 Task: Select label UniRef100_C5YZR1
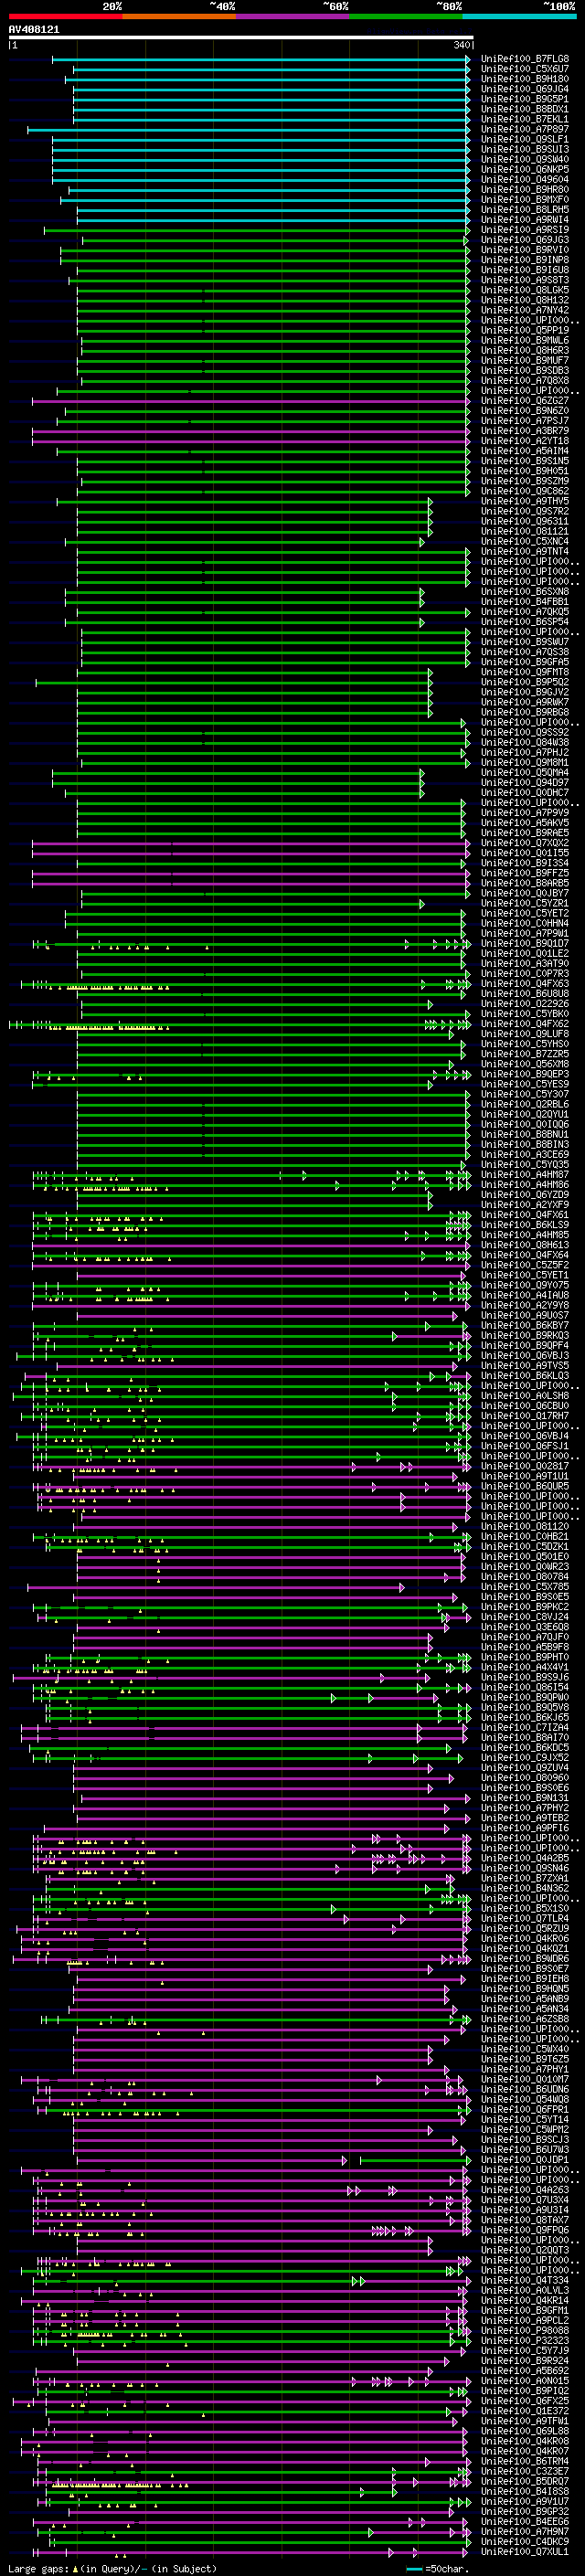(525, 903)
